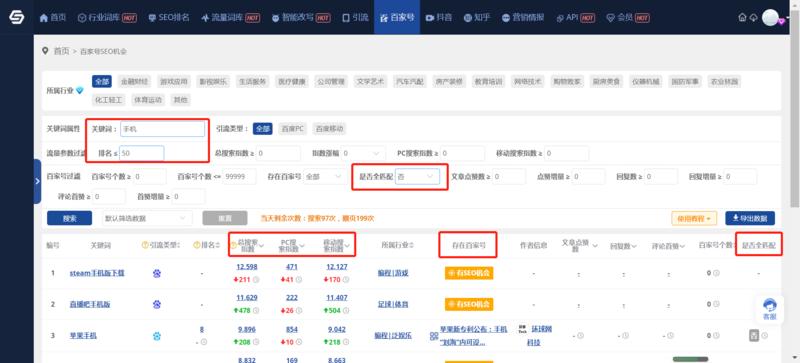Open the 默认筛选数据 dropdown
The height and width of the screenshot is (363, 800).
click(147, 219)
